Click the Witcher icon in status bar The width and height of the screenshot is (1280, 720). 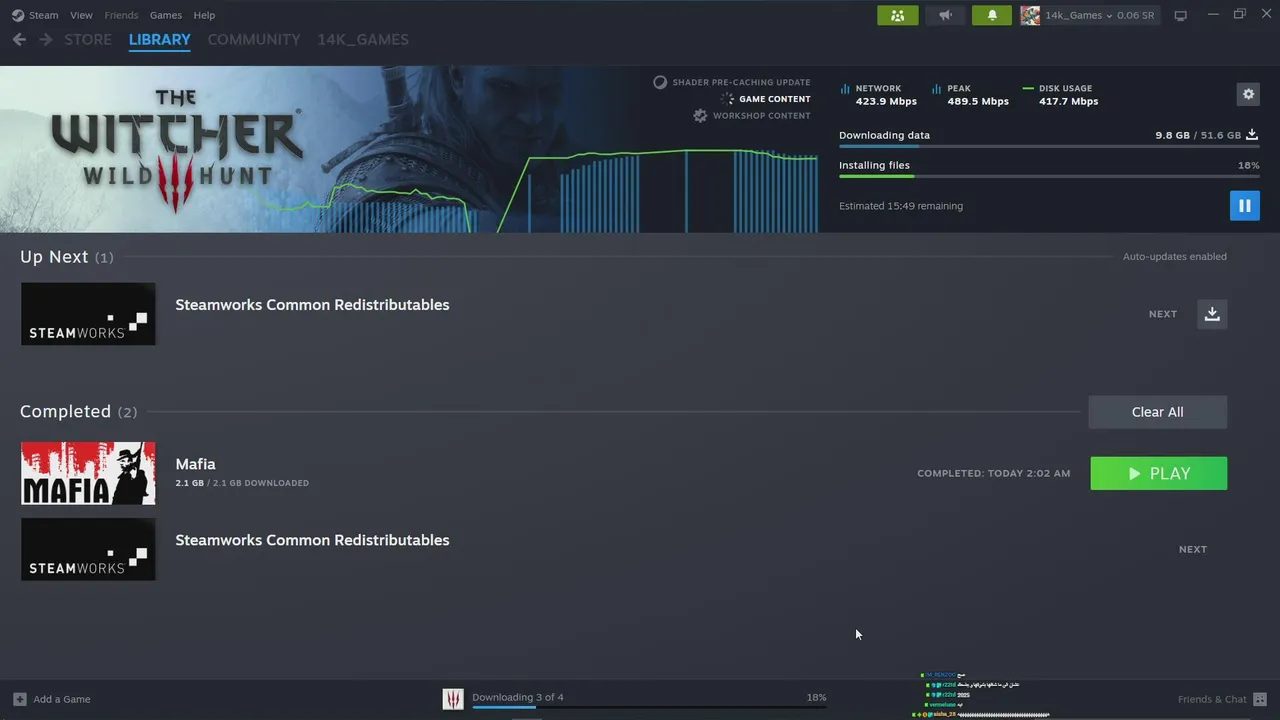[453, 699]
